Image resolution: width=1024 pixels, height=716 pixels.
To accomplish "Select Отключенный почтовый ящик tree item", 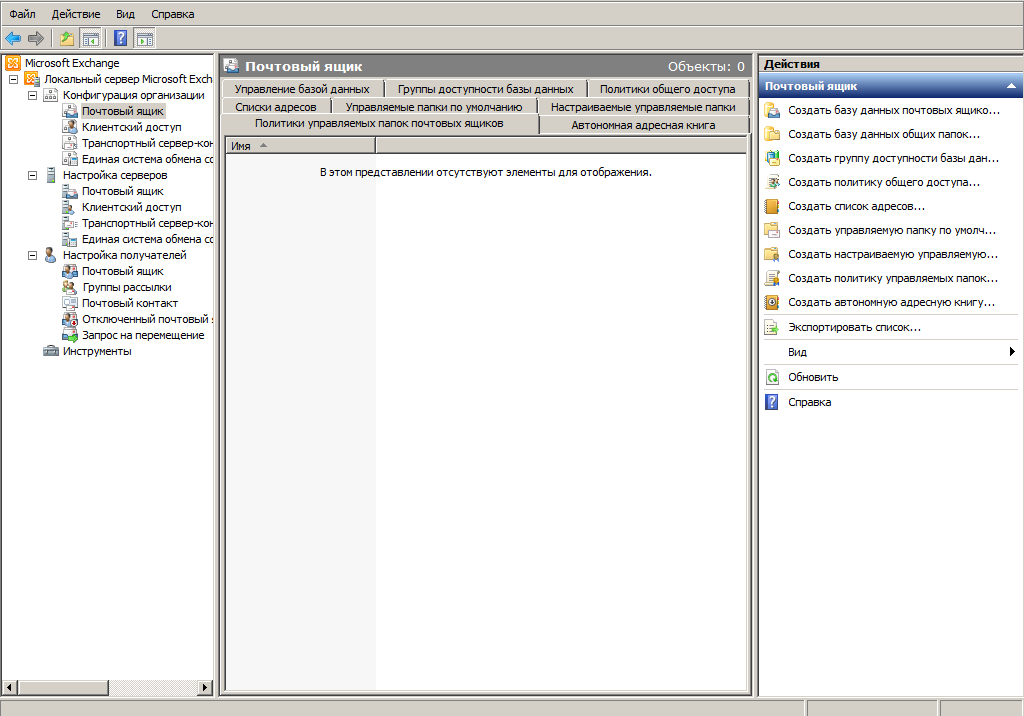I will coord(147,319).
